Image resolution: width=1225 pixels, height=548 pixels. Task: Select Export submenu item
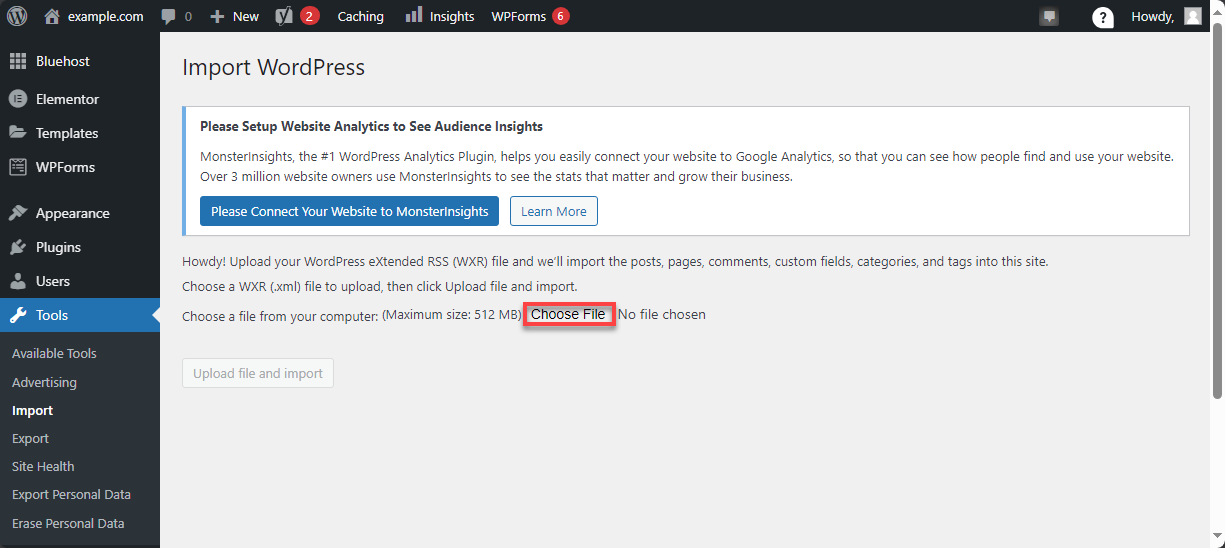pos(30,438)
